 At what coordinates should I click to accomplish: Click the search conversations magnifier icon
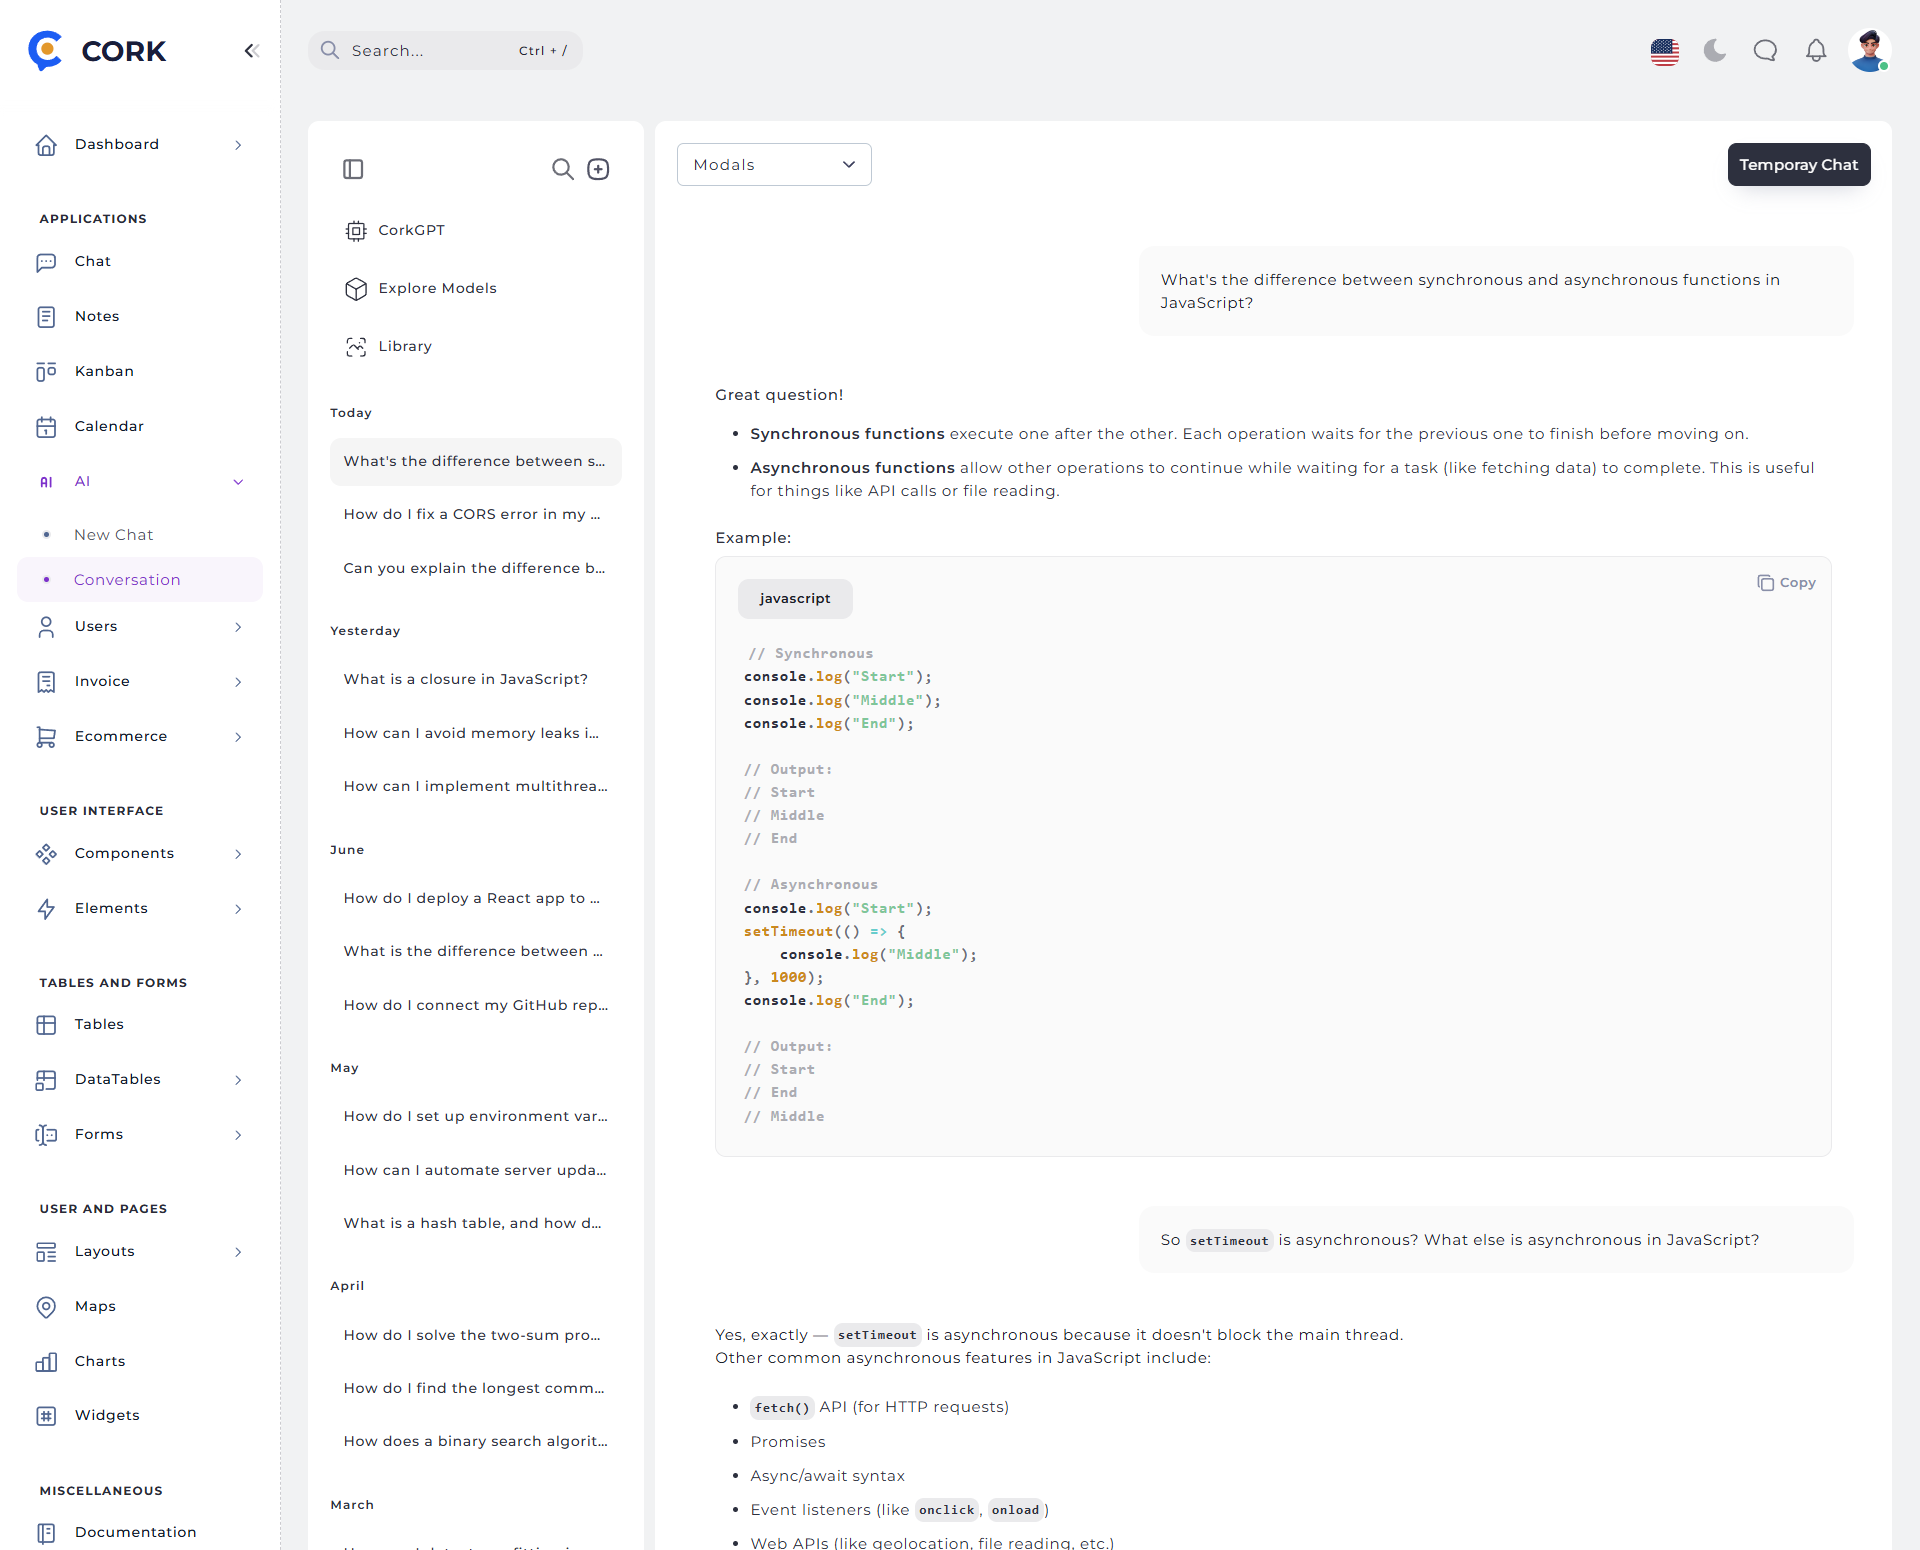click(x=563, y=169)
